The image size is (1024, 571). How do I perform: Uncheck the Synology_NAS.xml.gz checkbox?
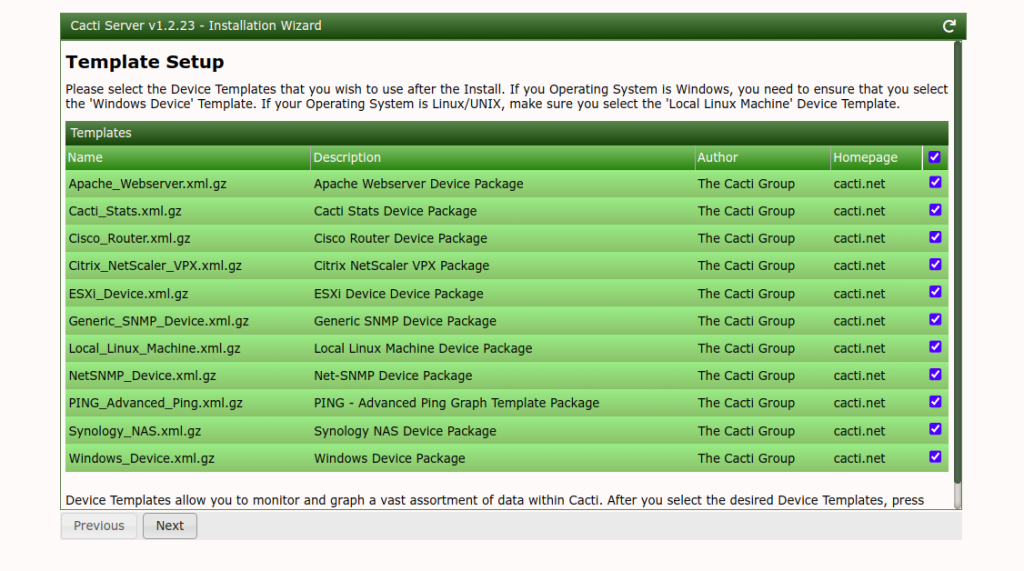(x=935, y=429)
